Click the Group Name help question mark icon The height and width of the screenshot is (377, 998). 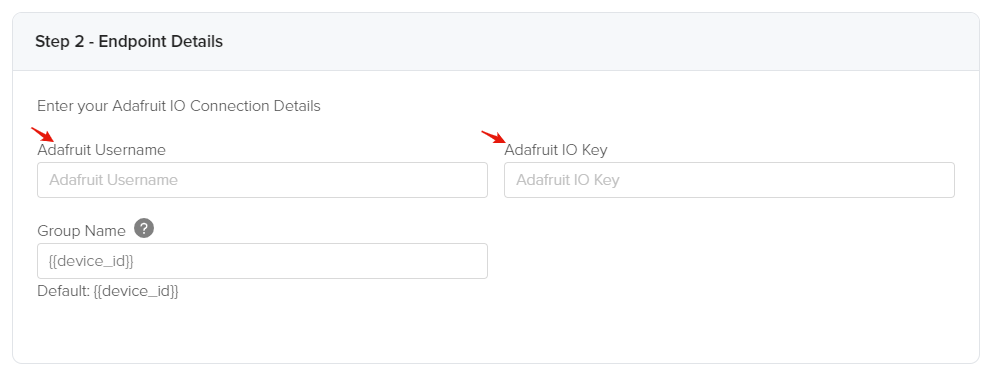pos(144,228)
